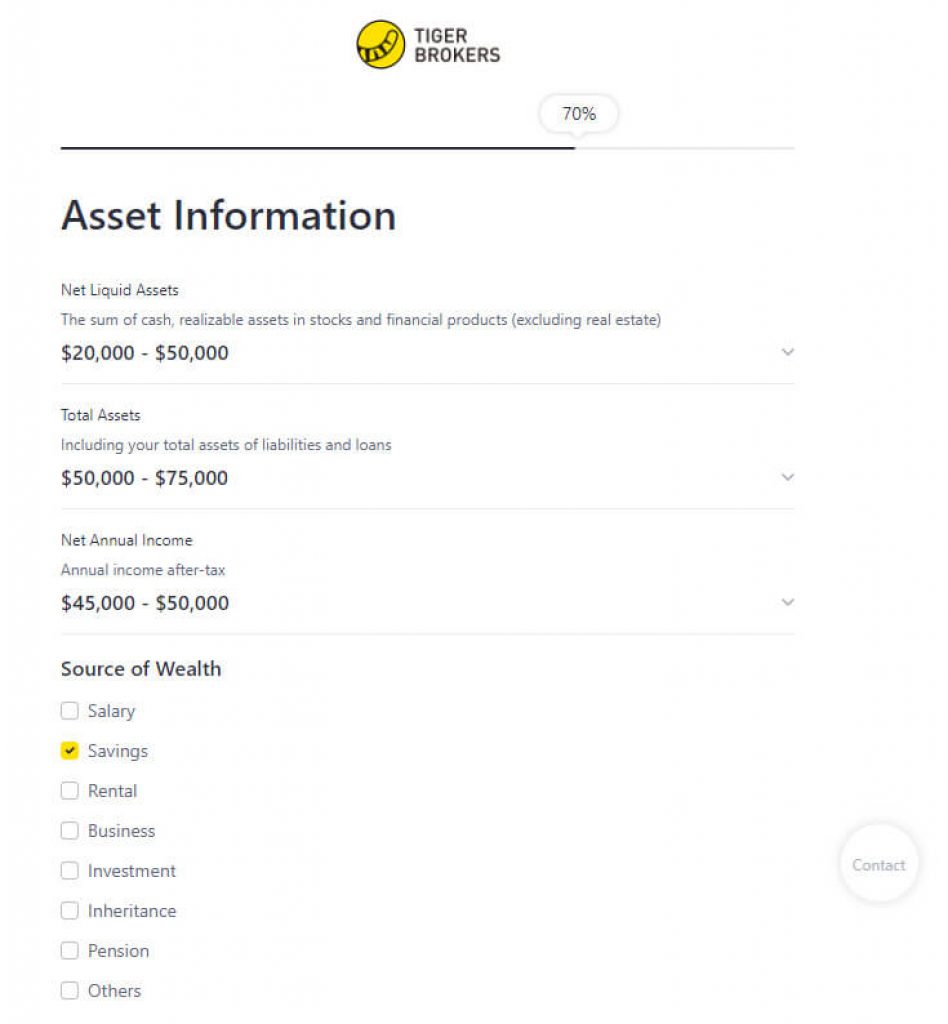
Task: Click the Savings label text
Action: click(118, 751)
